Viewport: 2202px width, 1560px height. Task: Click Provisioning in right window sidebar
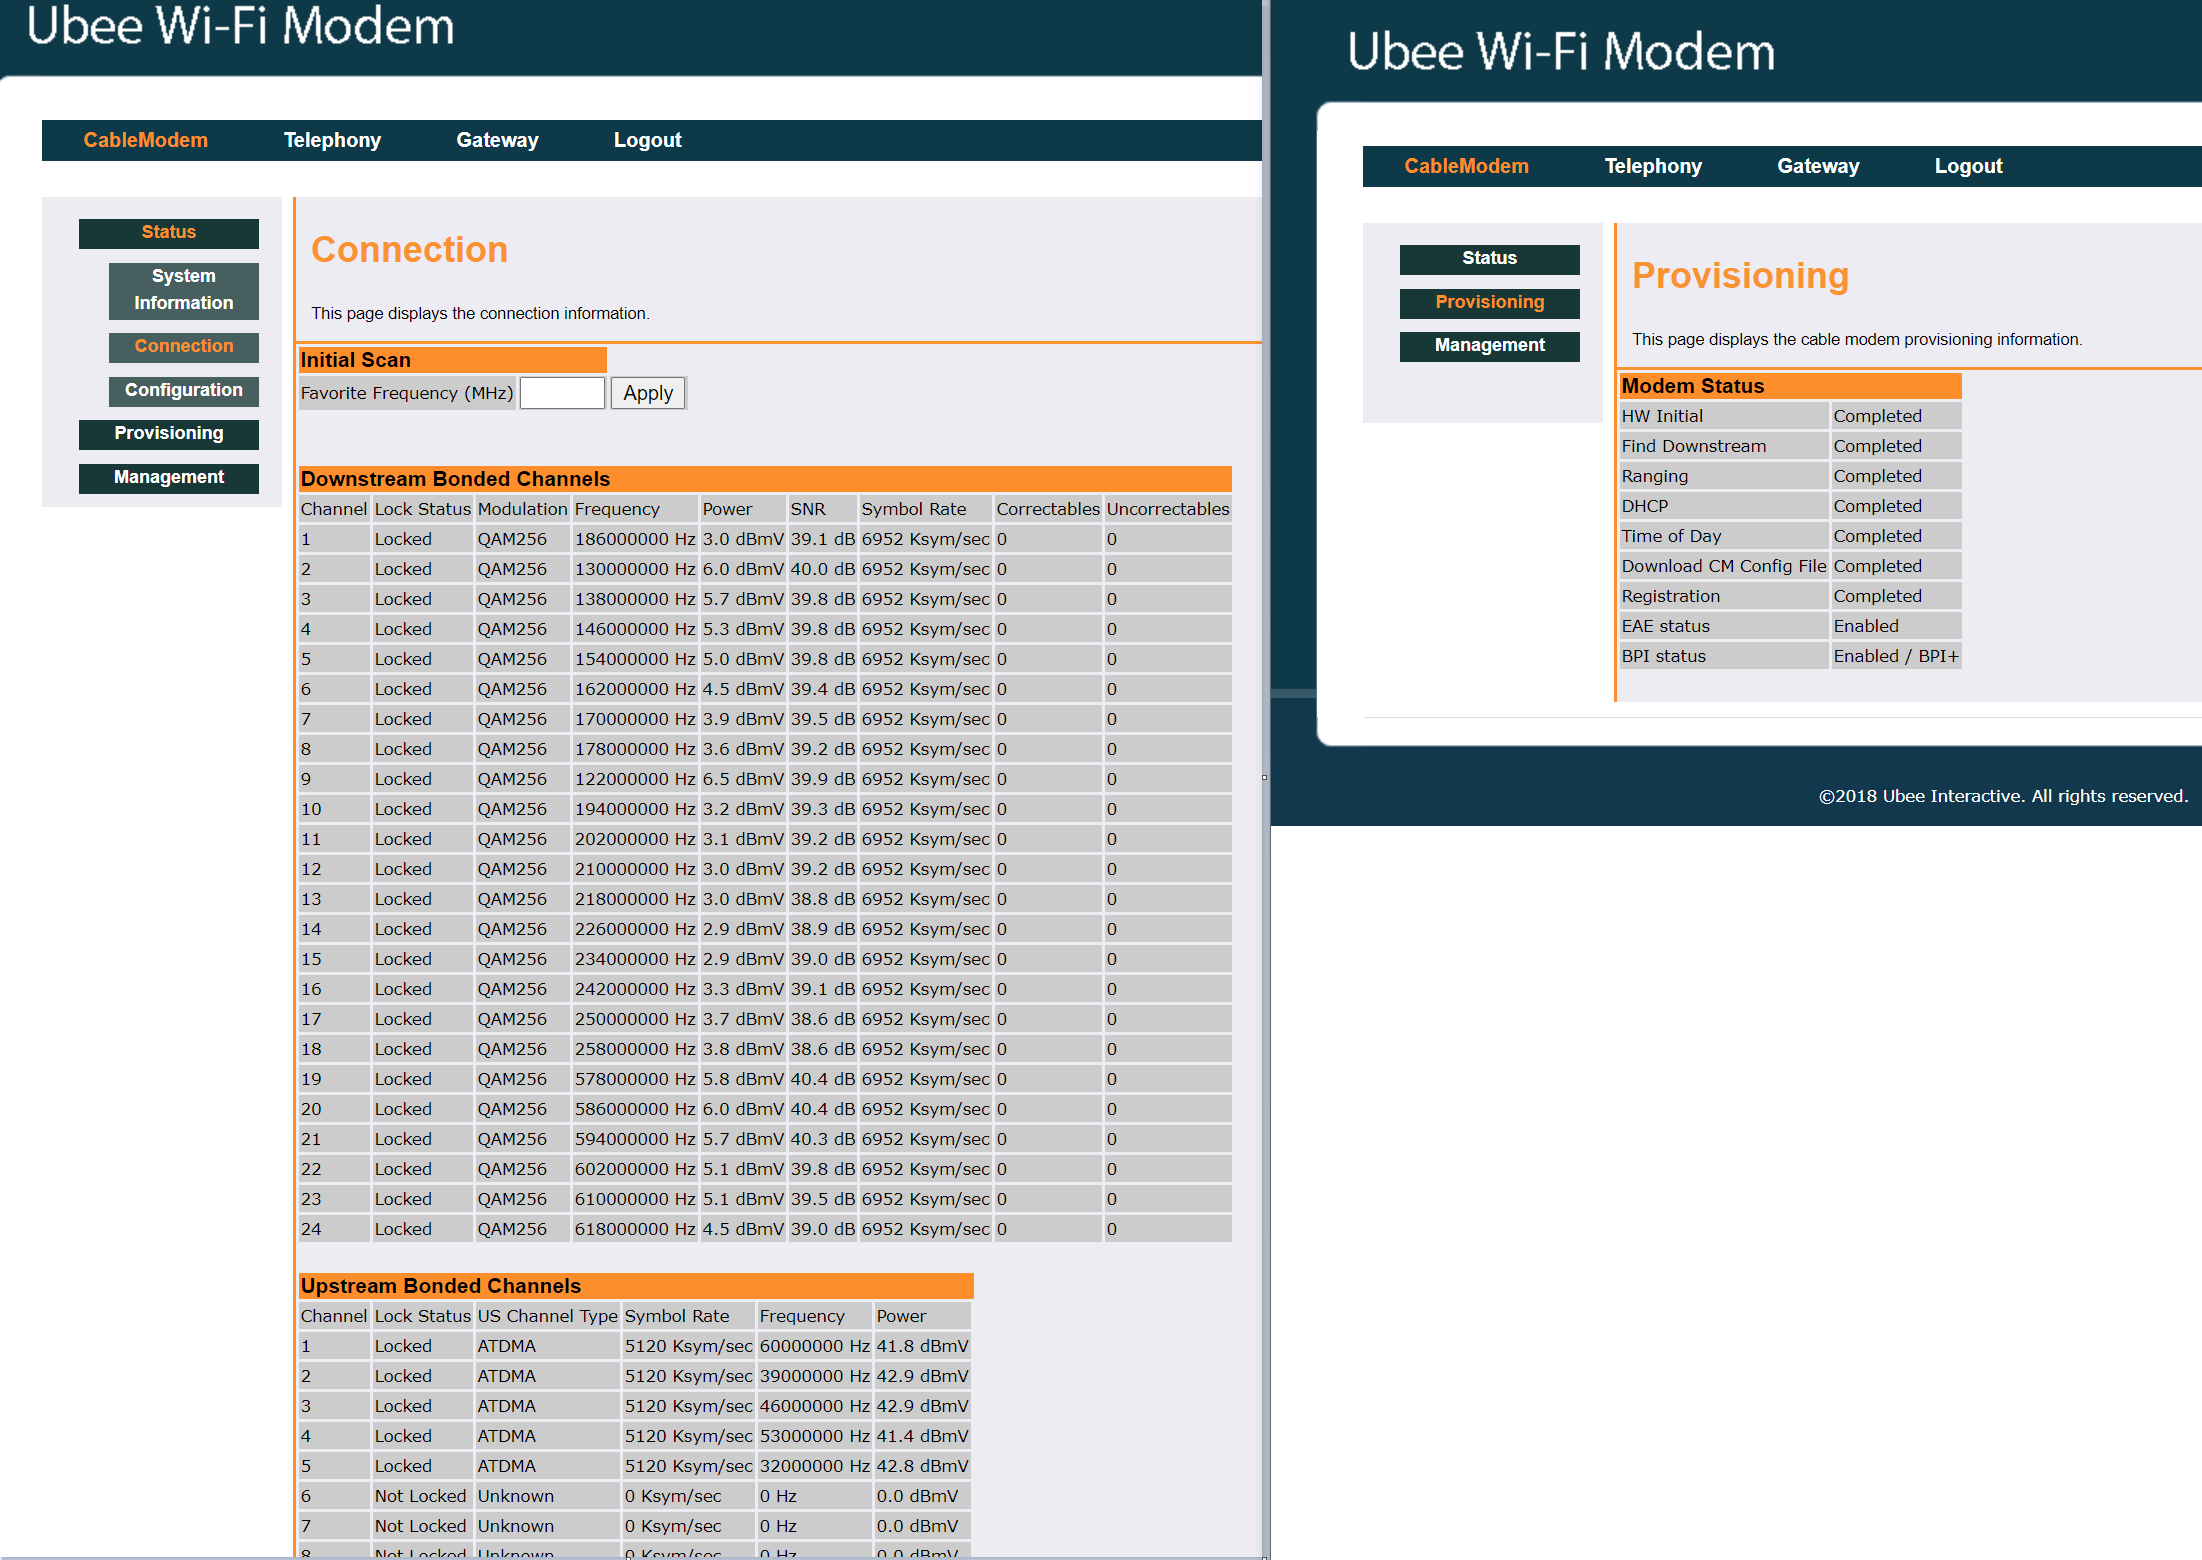coord(1489,302)
